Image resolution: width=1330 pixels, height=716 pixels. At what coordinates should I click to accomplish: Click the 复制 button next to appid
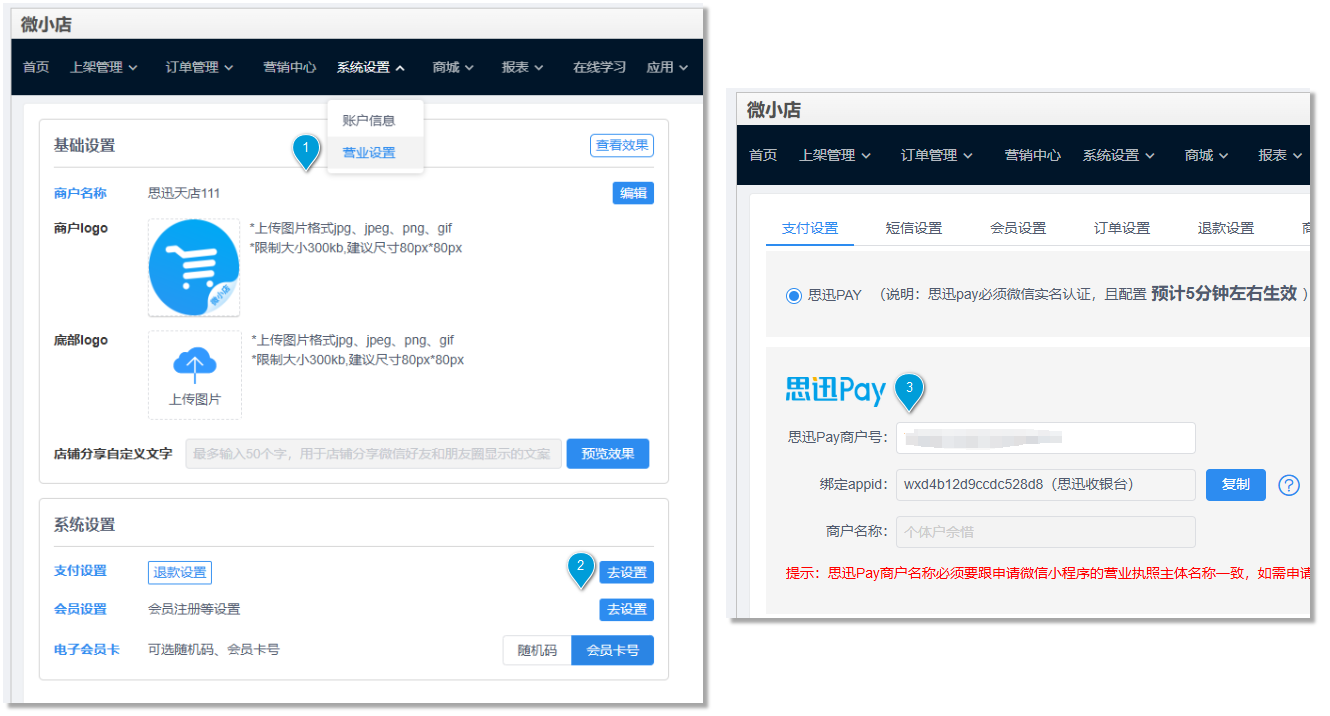pyautogui.click(x=1235, y=484)
